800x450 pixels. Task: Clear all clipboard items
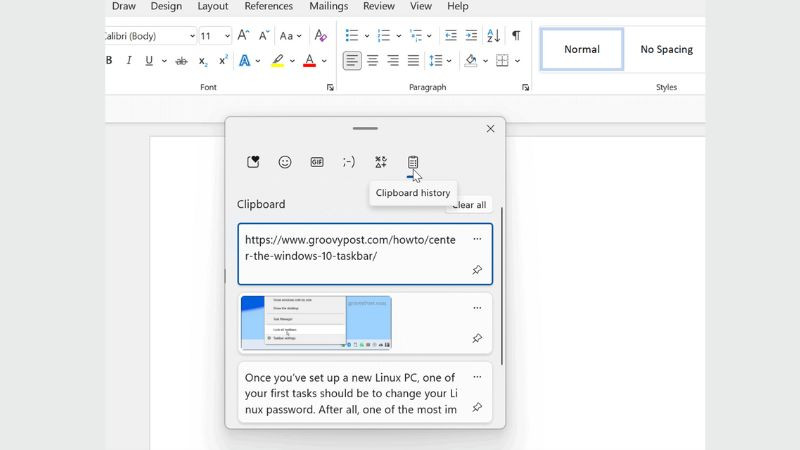click(x=469, y=205)
